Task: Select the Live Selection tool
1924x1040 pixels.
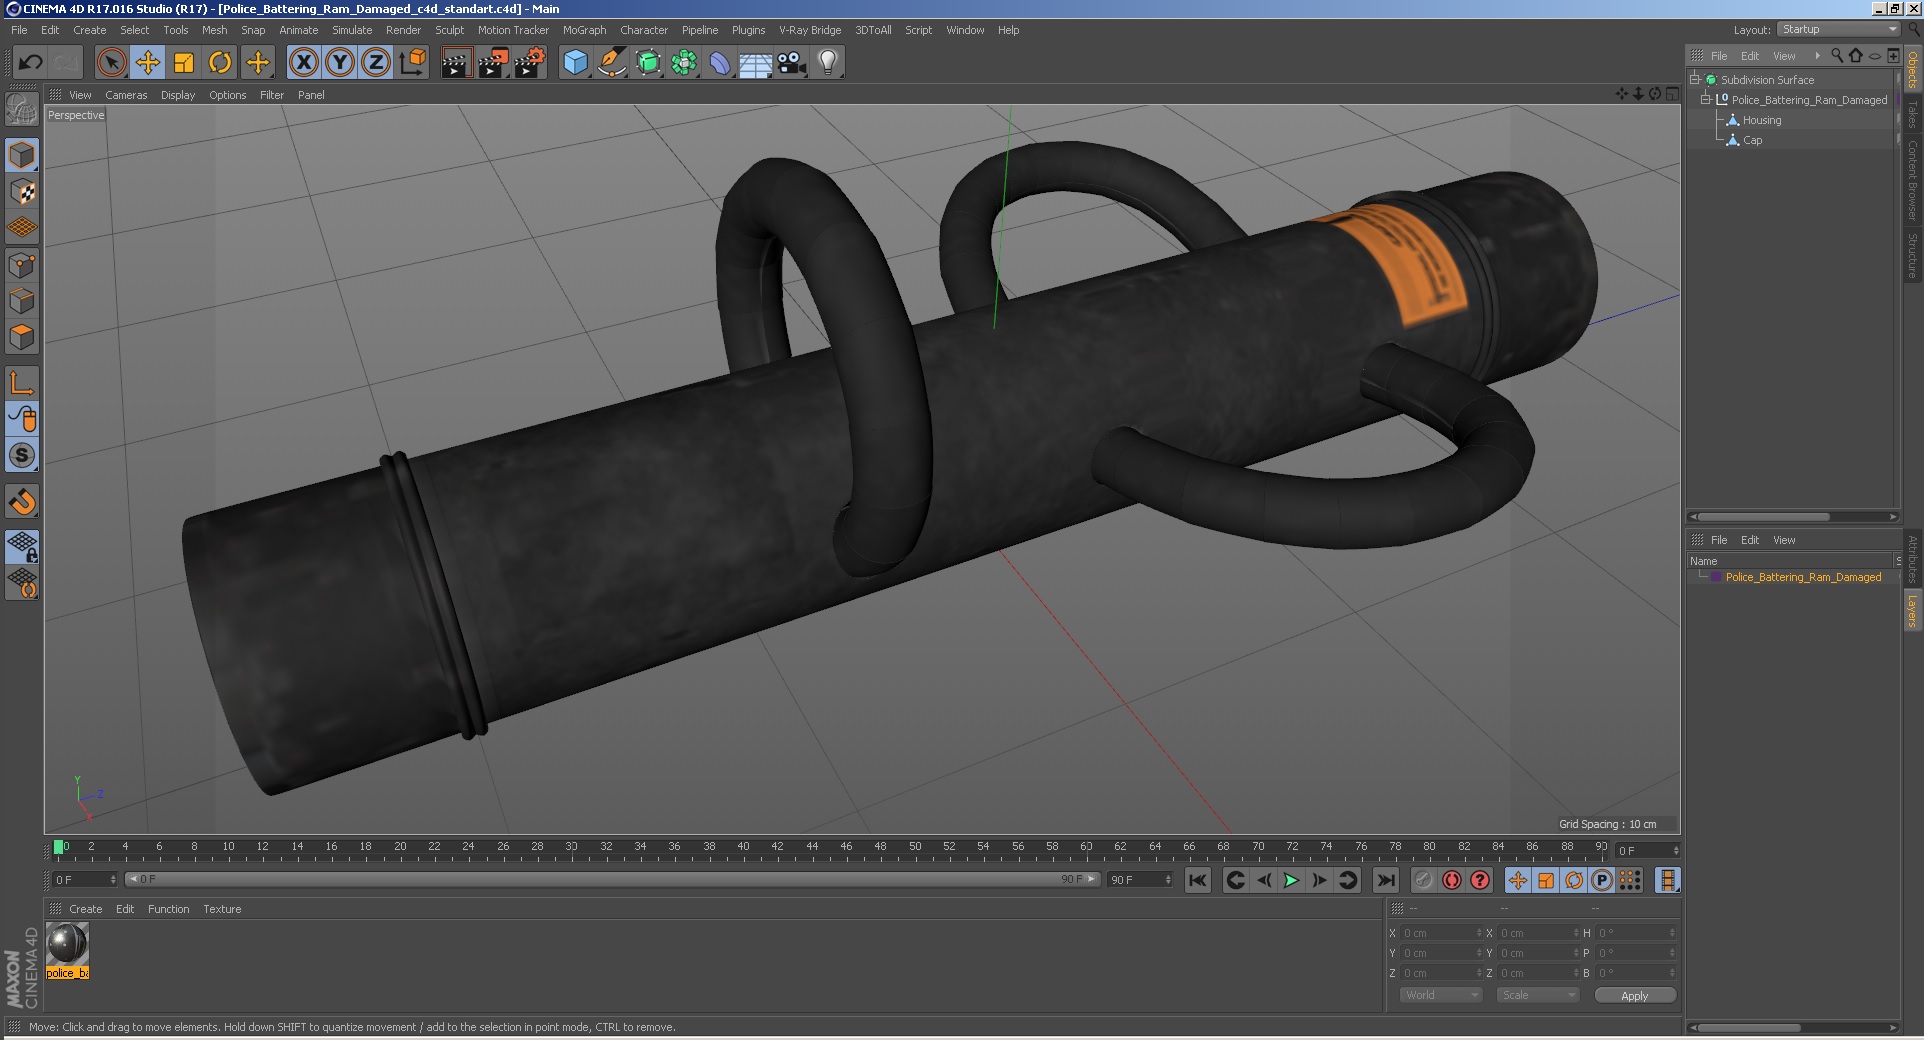Action: coord(111,63)
